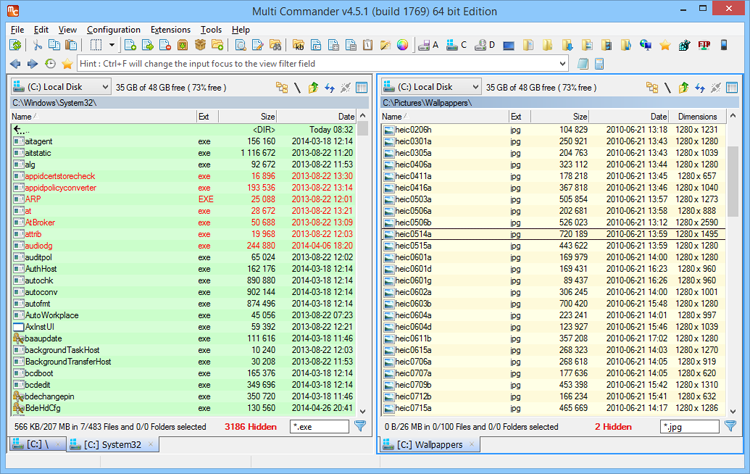Click the left panel *.exe filter field
This screenshot has width=750, height=474.
click(318, 427)
